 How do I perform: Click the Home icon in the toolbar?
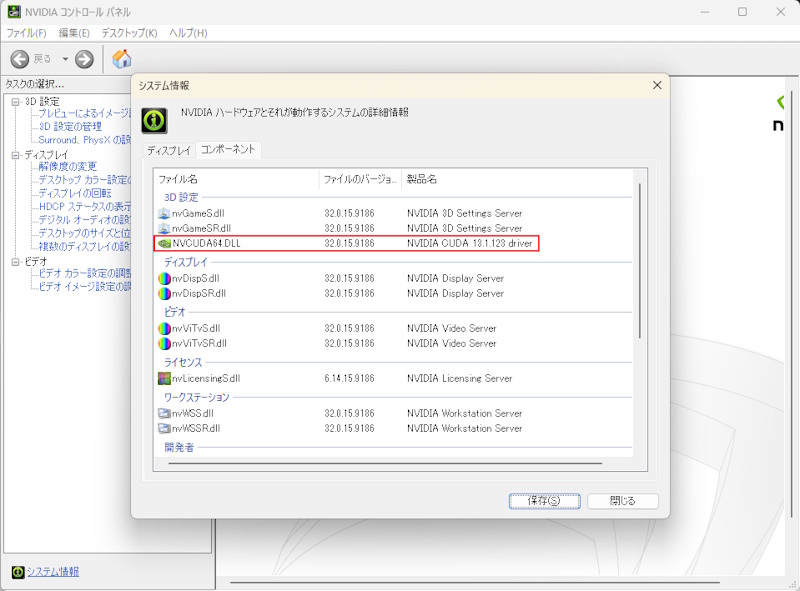click(121, 59)
